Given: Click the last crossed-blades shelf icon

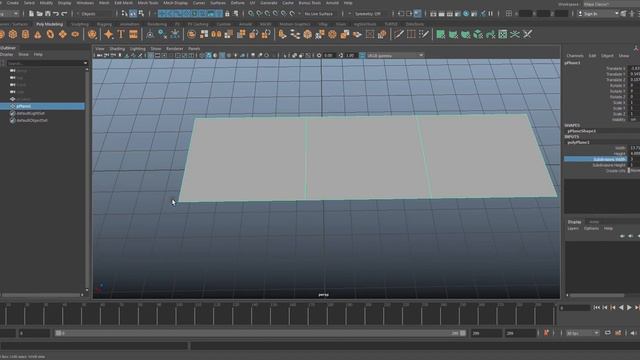Looking at the screenshot, I should (x=528, y=35).
